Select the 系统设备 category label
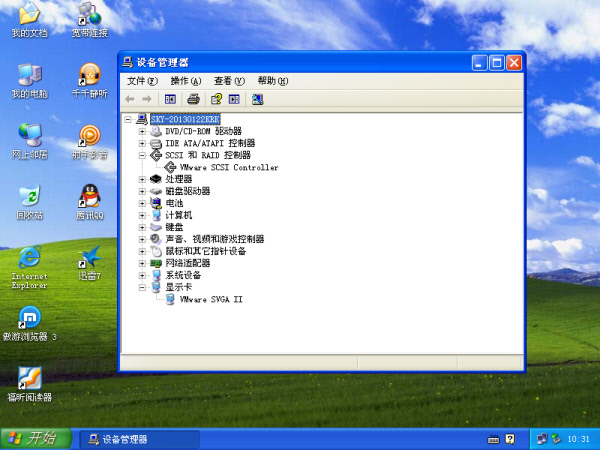 pyautogui.click(x=183, y=275)
